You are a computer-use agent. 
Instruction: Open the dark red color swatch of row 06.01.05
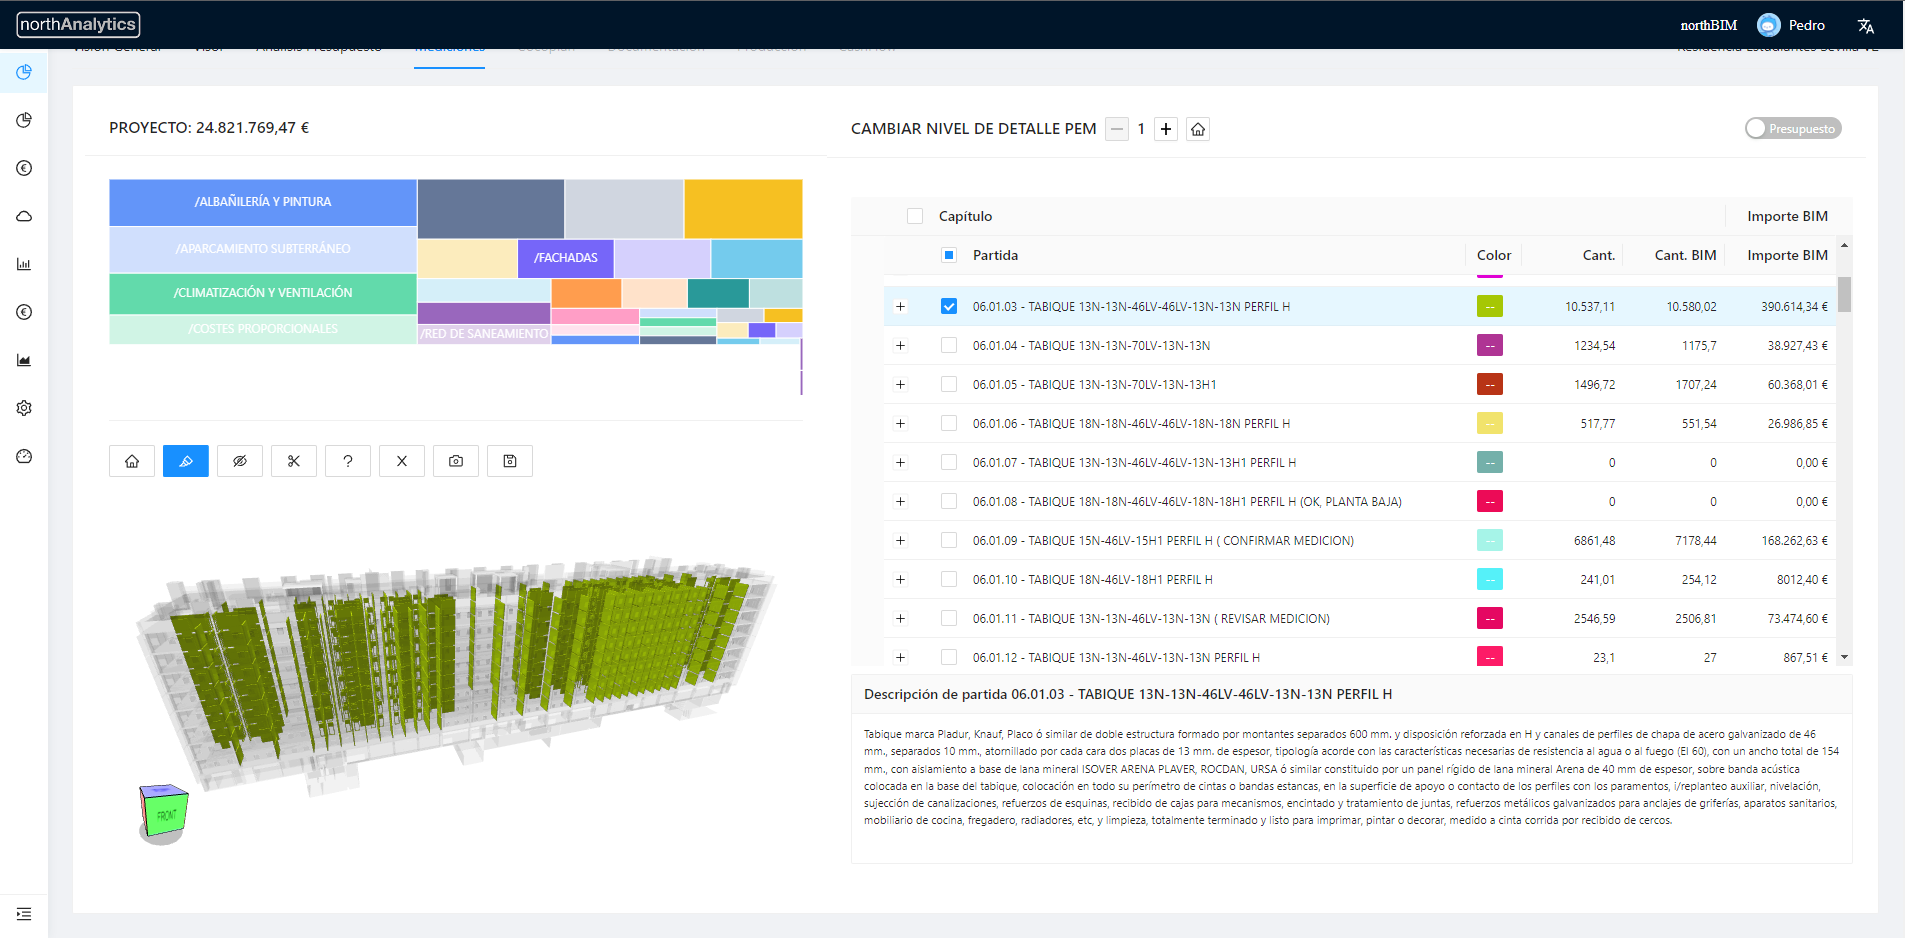(1490, 384)
